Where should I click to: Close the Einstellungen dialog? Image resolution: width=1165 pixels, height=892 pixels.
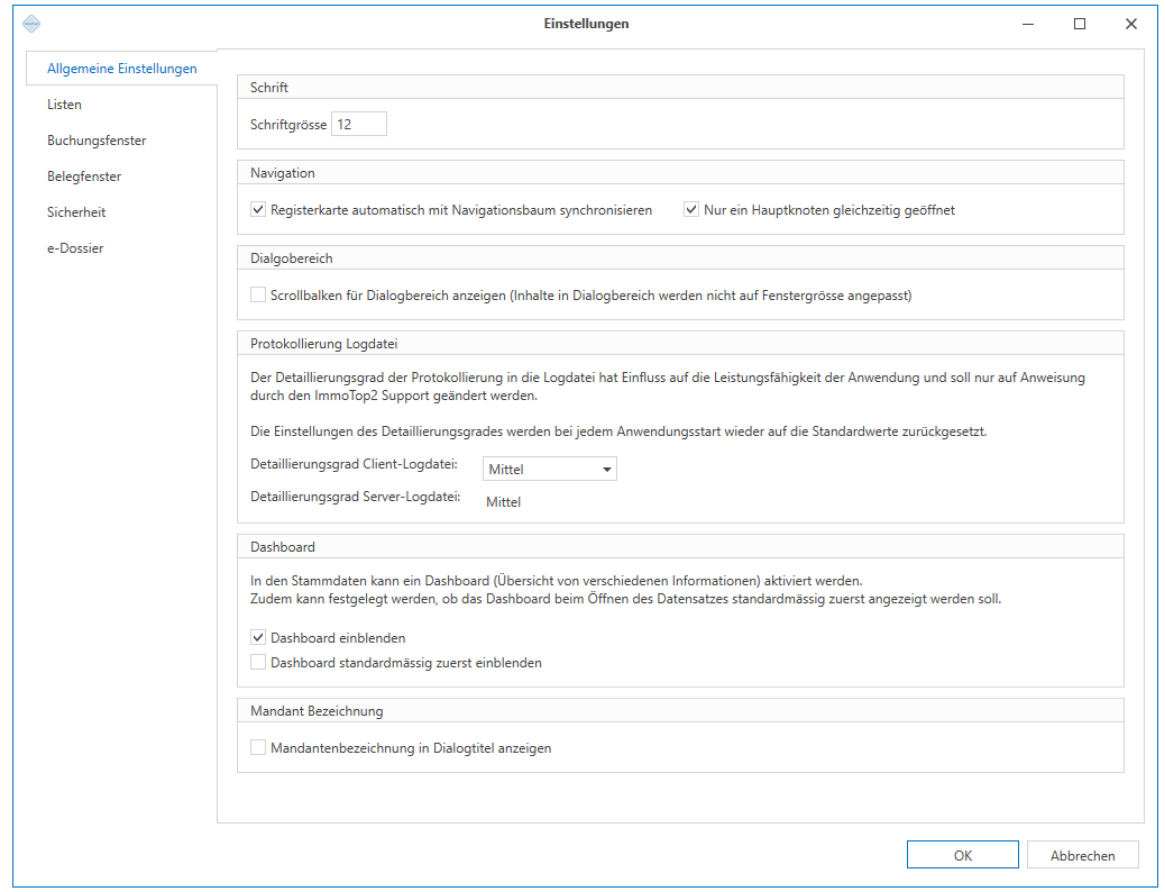(1131, 24)
